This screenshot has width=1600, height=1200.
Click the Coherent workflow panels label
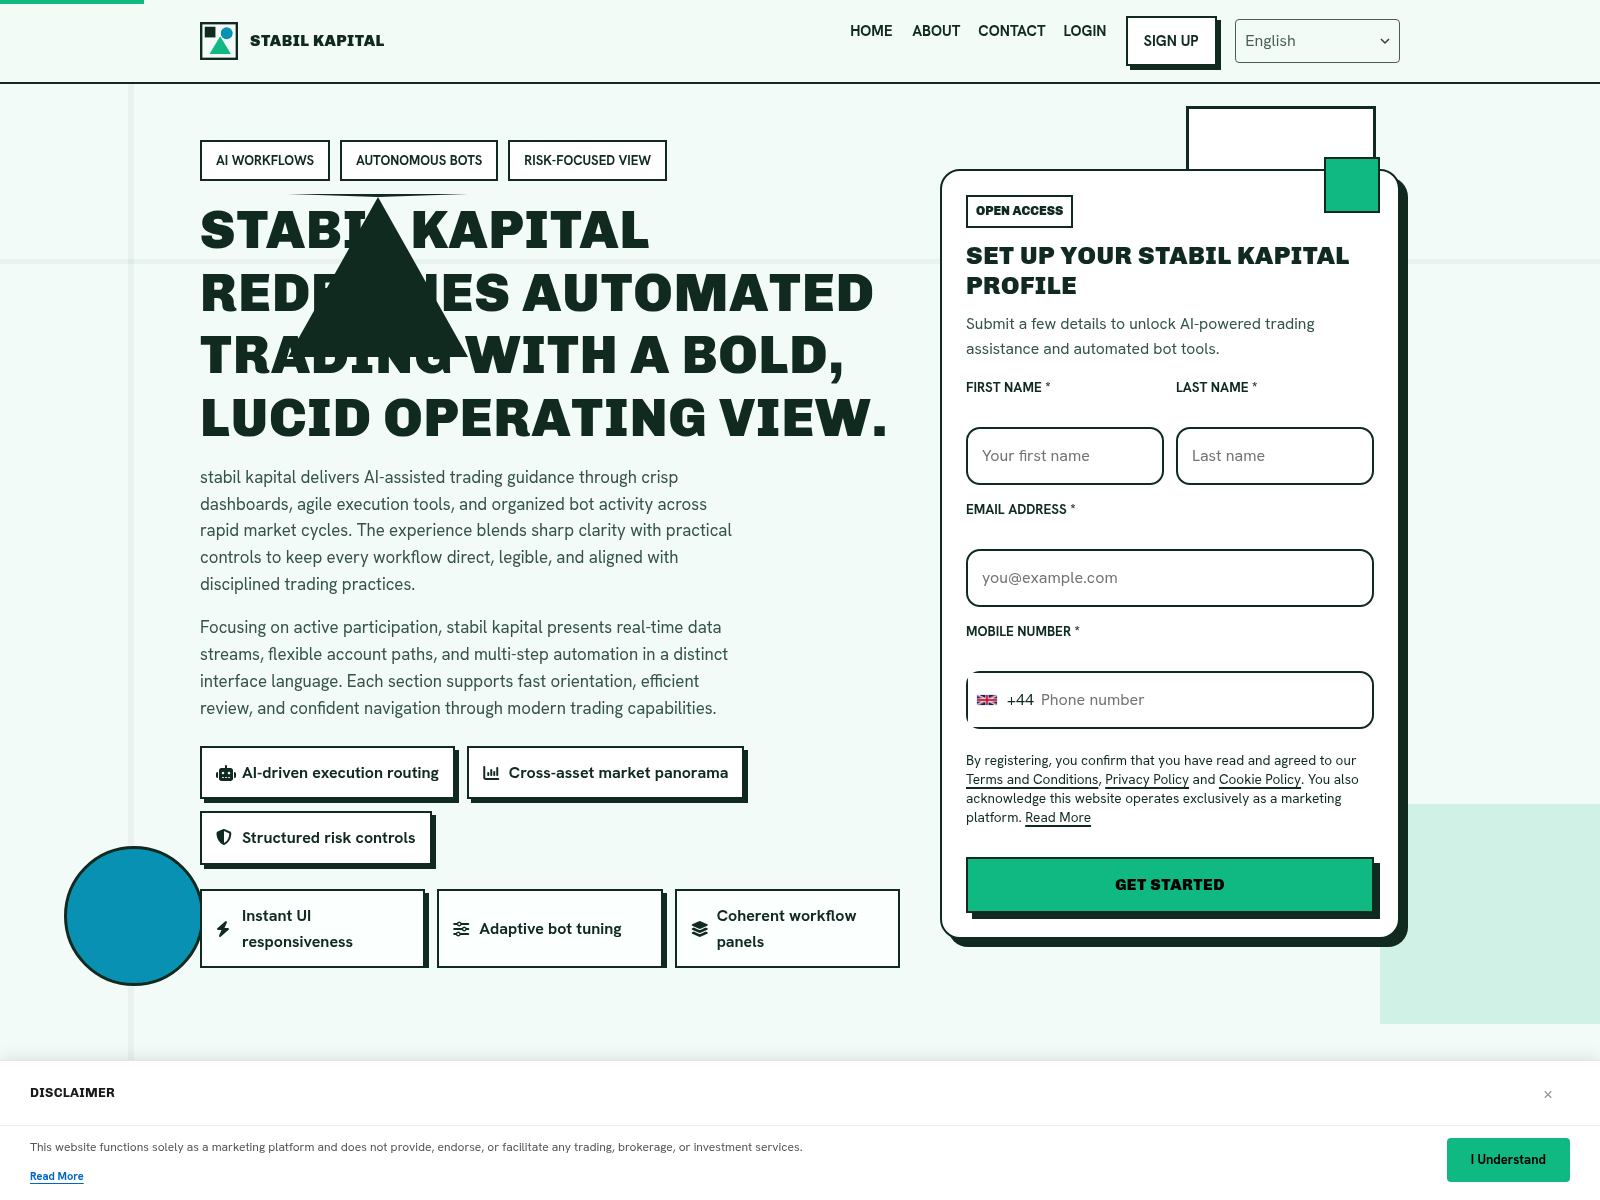[x=786, y=929]
